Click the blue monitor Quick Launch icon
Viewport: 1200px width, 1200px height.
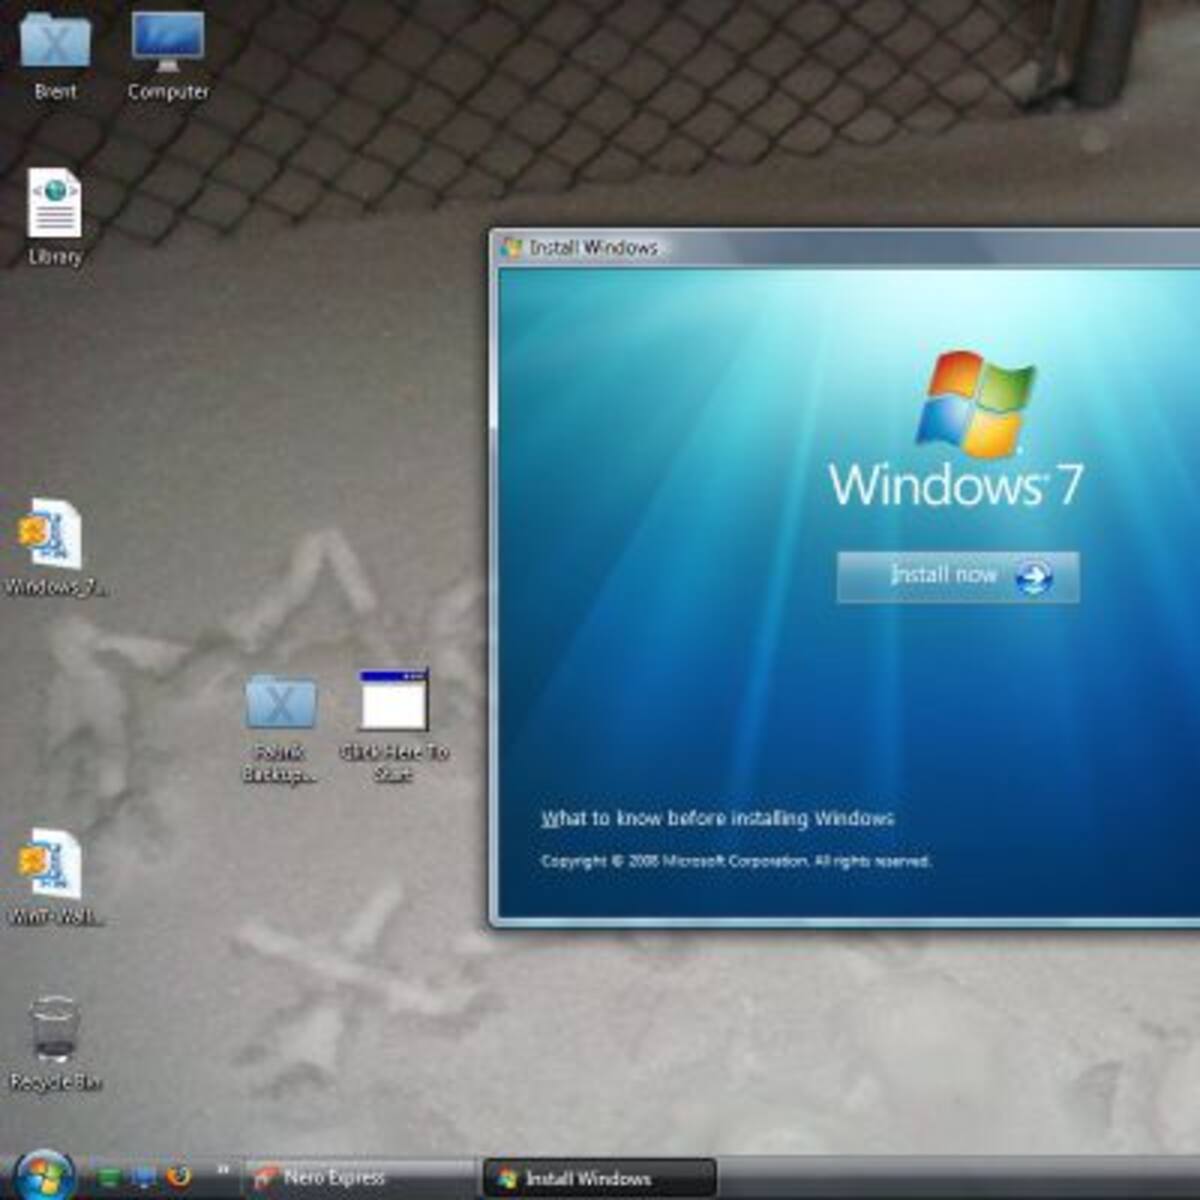pos(145,1177)
